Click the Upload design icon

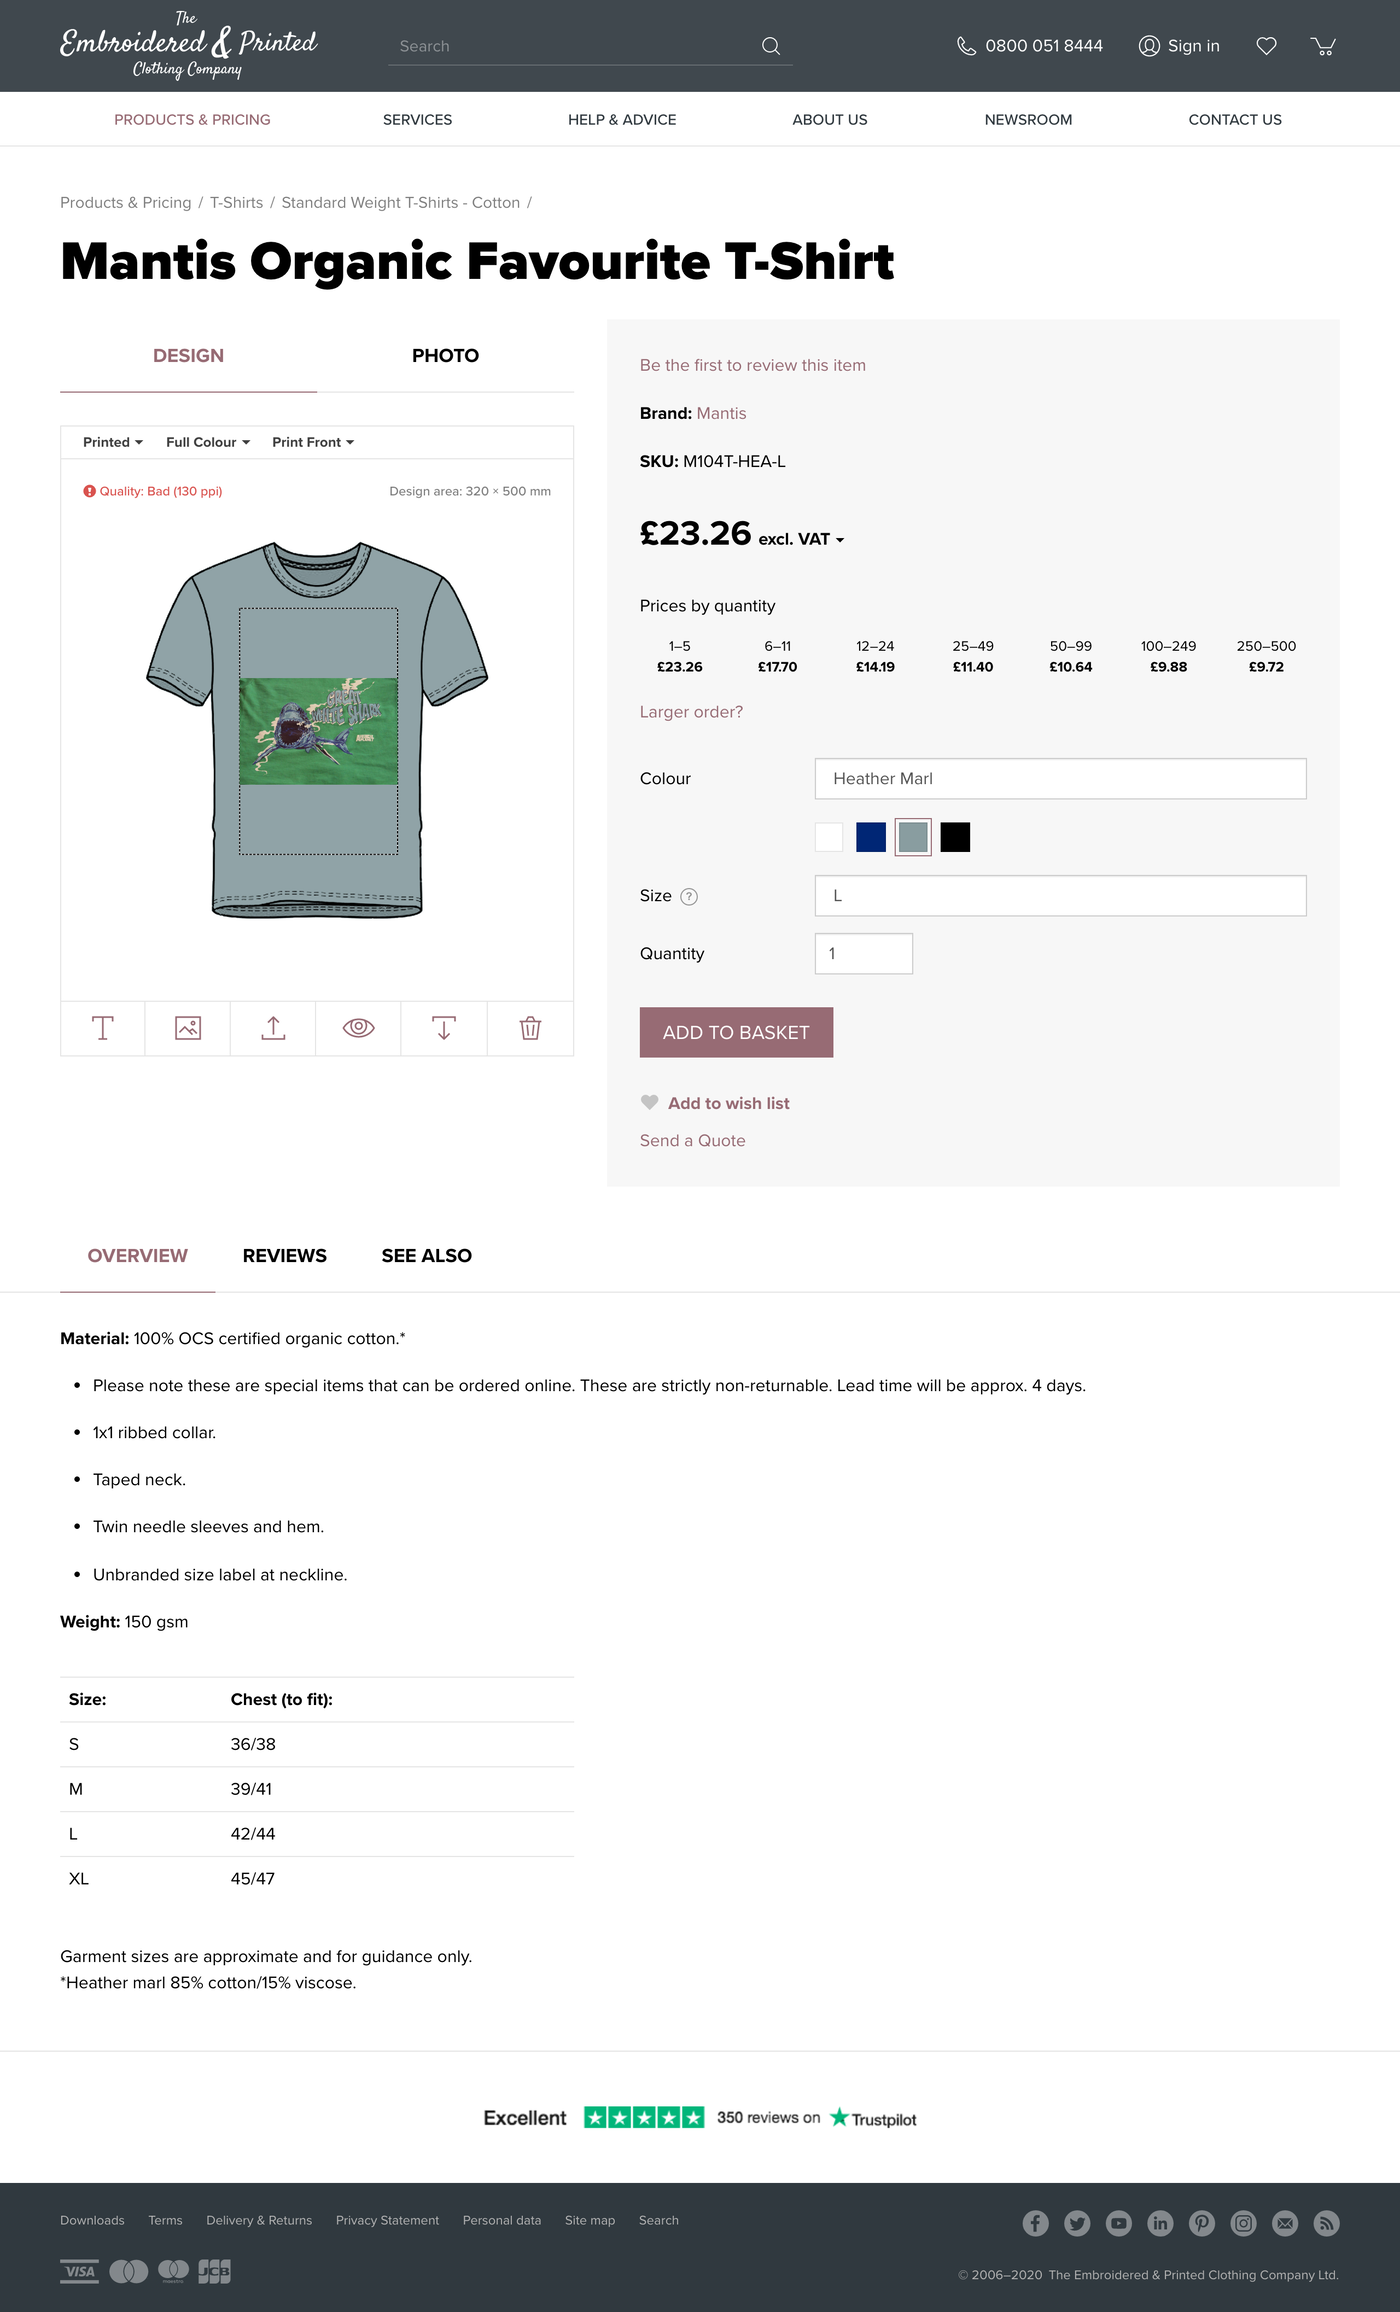273,1028
